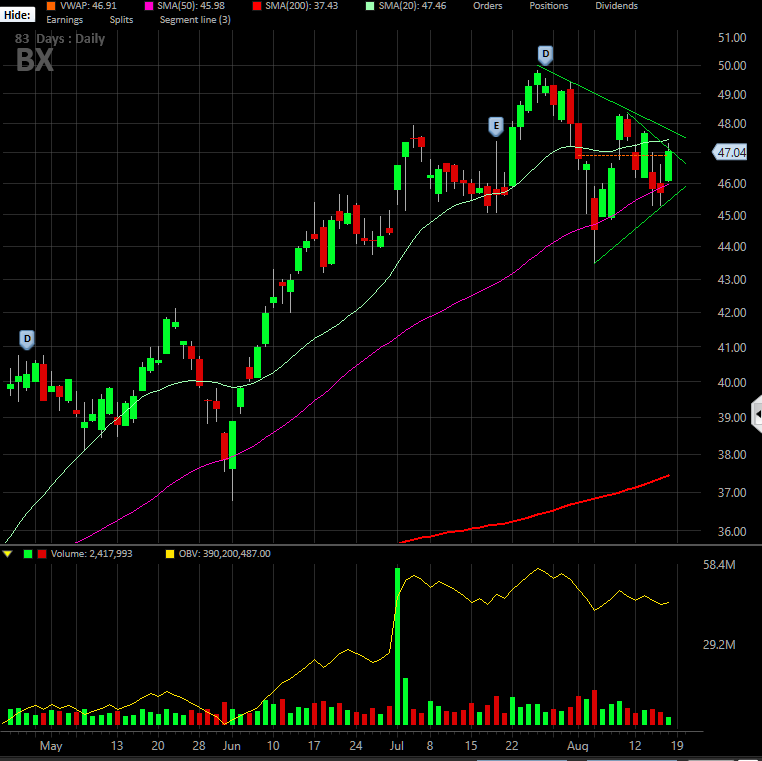Hide the SMA(200) indicator
Image resolution: width=762 pixels, height=761 pixels.
301,6
